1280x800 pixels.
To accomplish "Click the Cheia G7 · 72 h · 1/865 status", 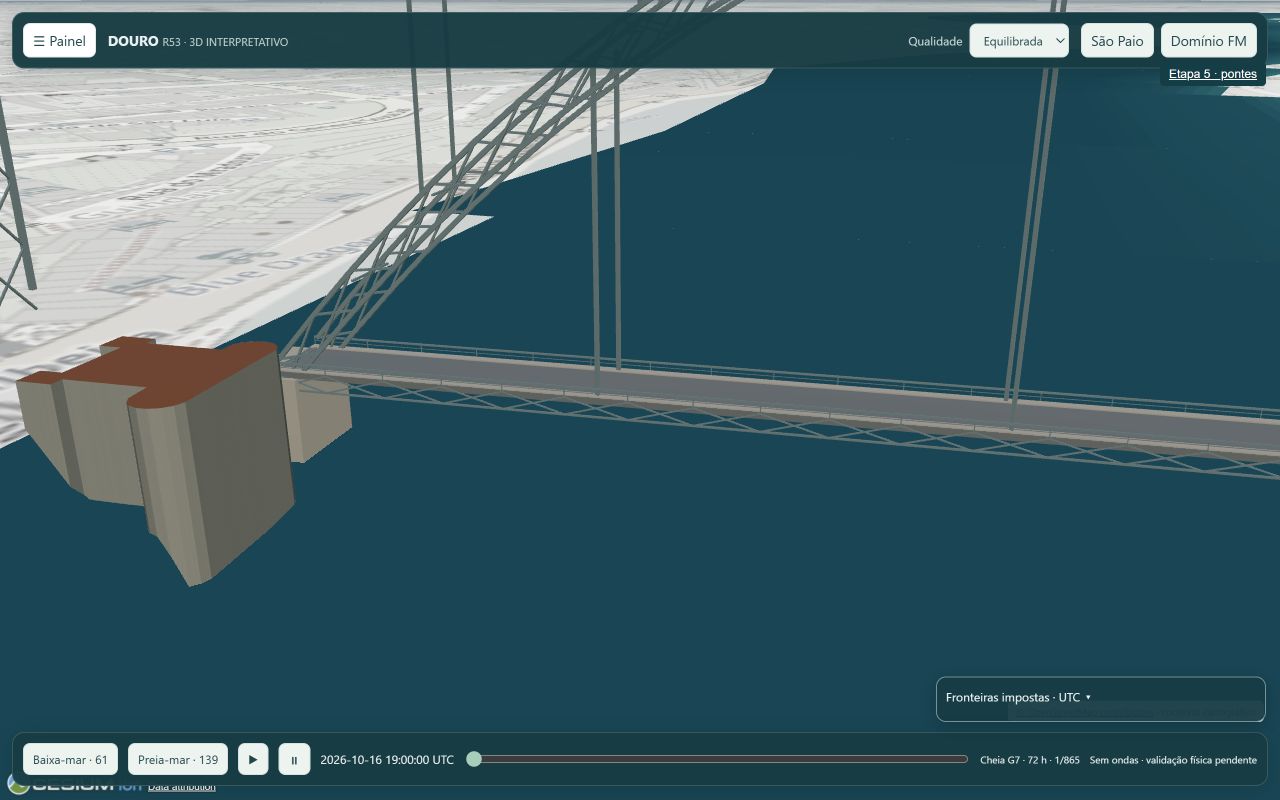I will [1030, 760].
